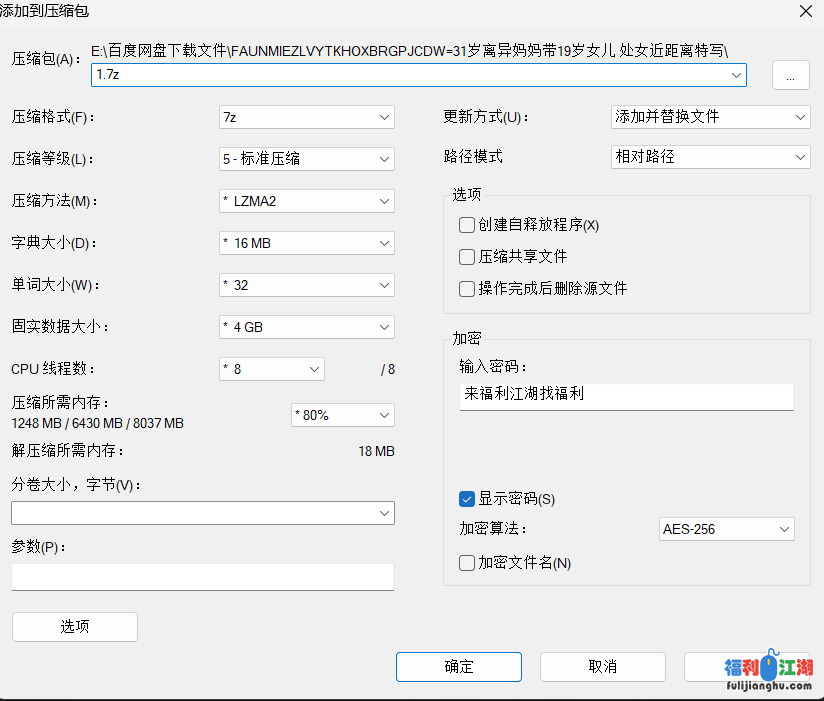The height and width of the screenshot is (701, 824).
Task: Toggle the 压缩共享文件 checkbox
Action: coord(467,257)
